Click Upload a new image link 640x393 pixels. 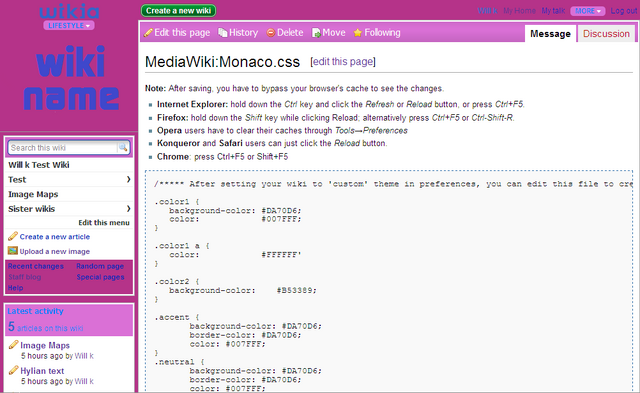[x=55, y=251]
